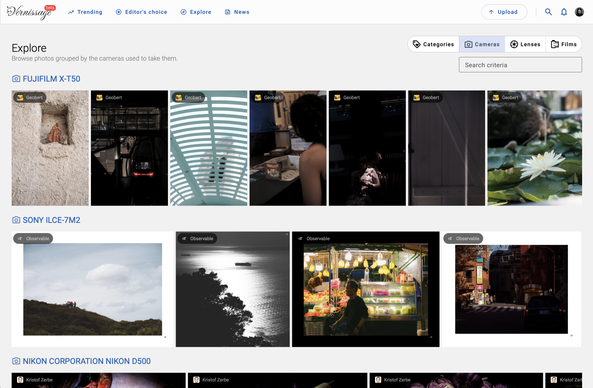Open the dark wooden door photo
The height and width of the screenshot is (388, 593).
pyautogui.click(x=446, y=148)
